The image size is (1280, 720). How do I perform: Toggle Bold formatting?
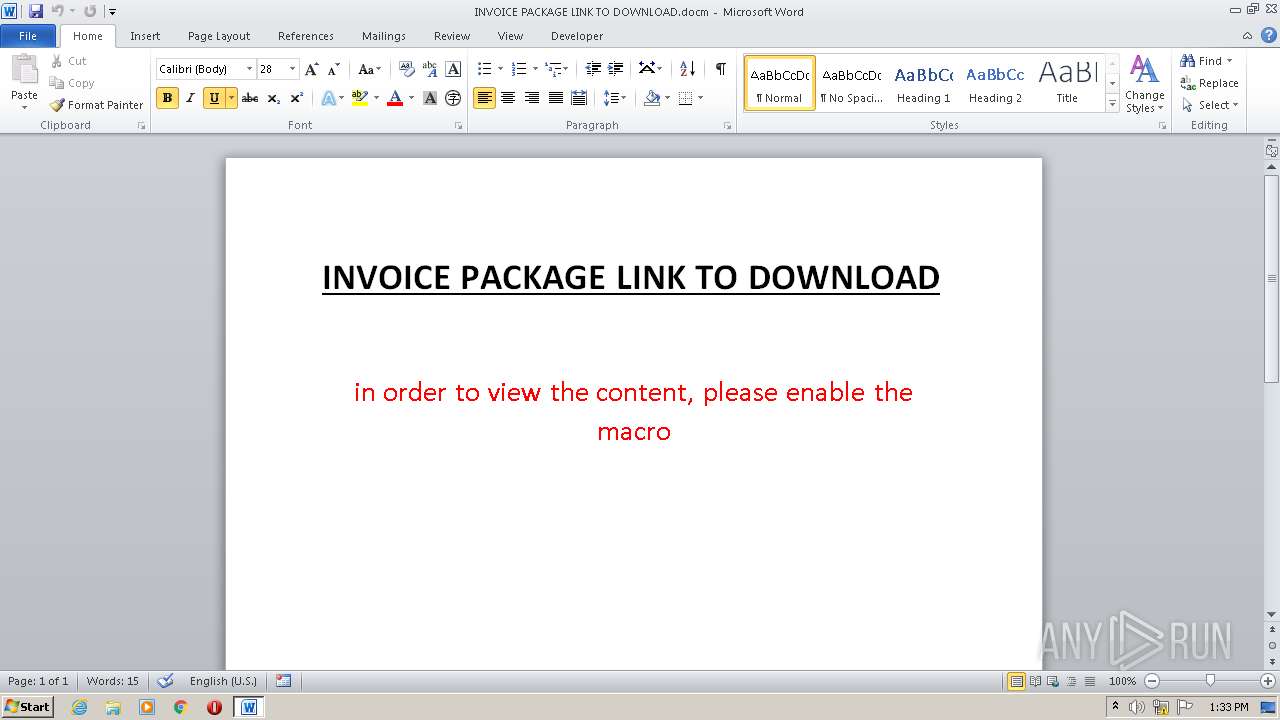tap(167, 98)
